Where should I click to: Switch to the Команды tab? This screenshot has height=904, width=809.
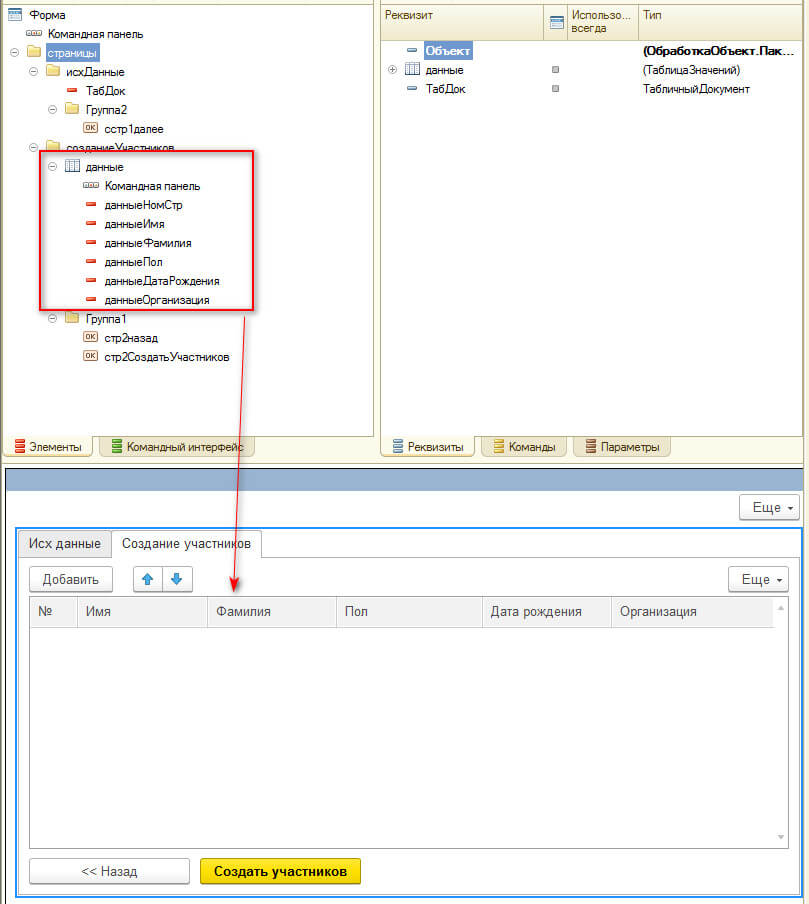tap(524, 447)
